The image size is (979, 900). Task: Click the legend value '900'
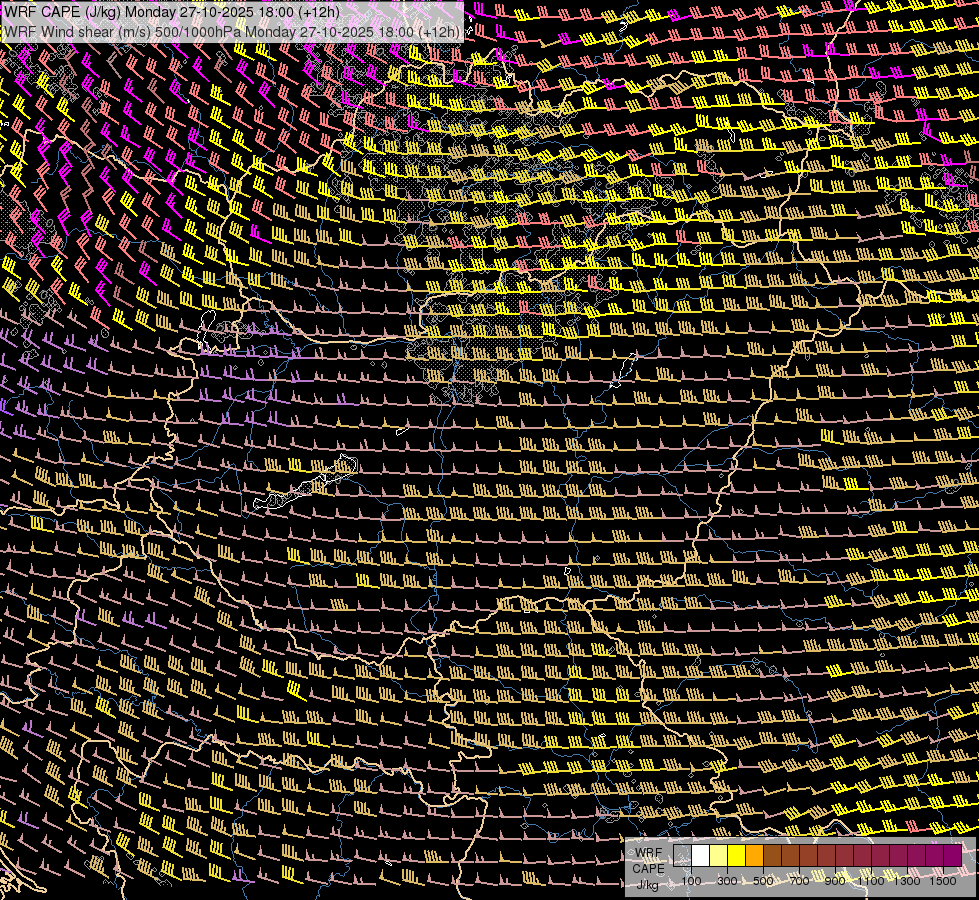point(835,881)
